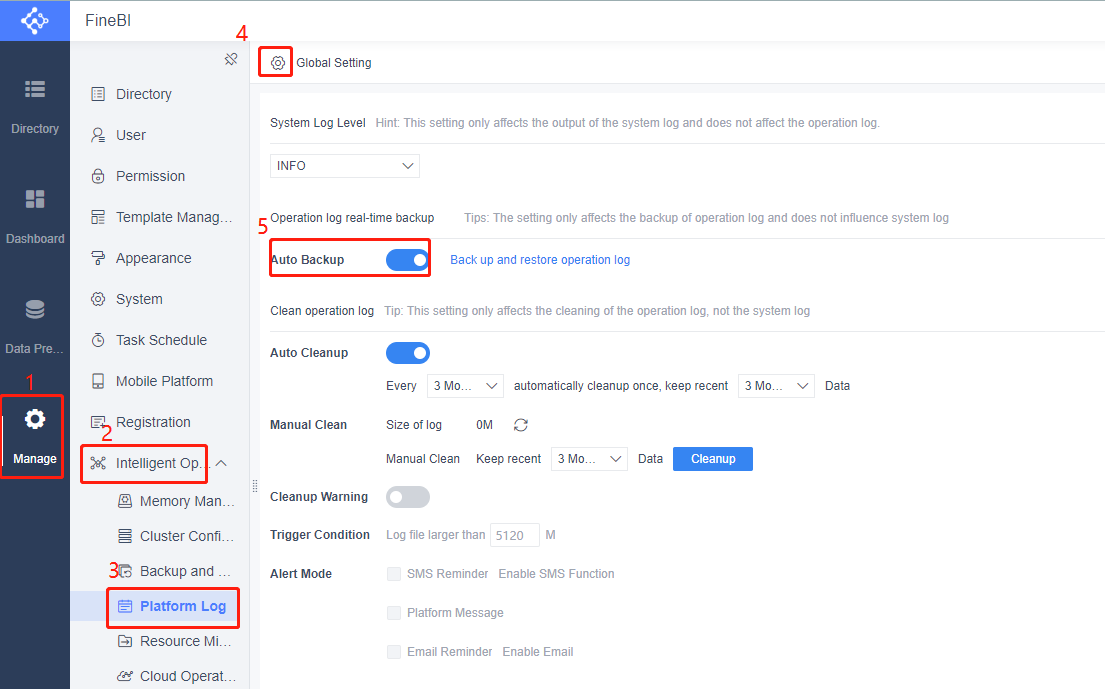Open the Data Preparation database icon
The width and height of the screenshot is (1105, 689).
tap(35, 309)
